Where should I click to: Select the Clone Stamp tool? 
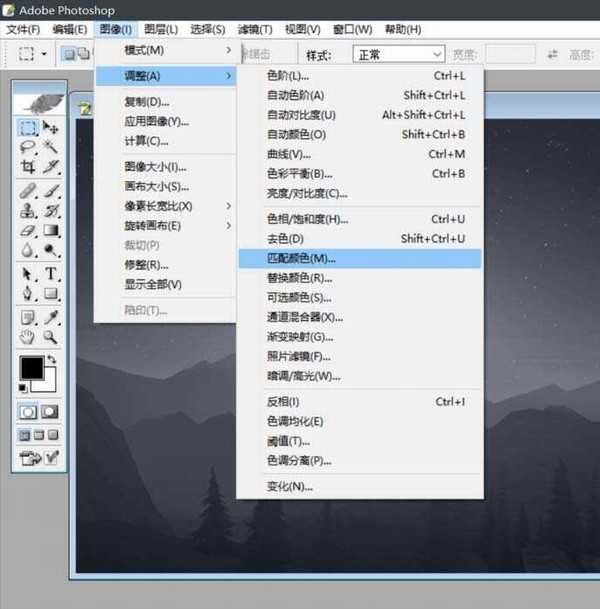28,211
